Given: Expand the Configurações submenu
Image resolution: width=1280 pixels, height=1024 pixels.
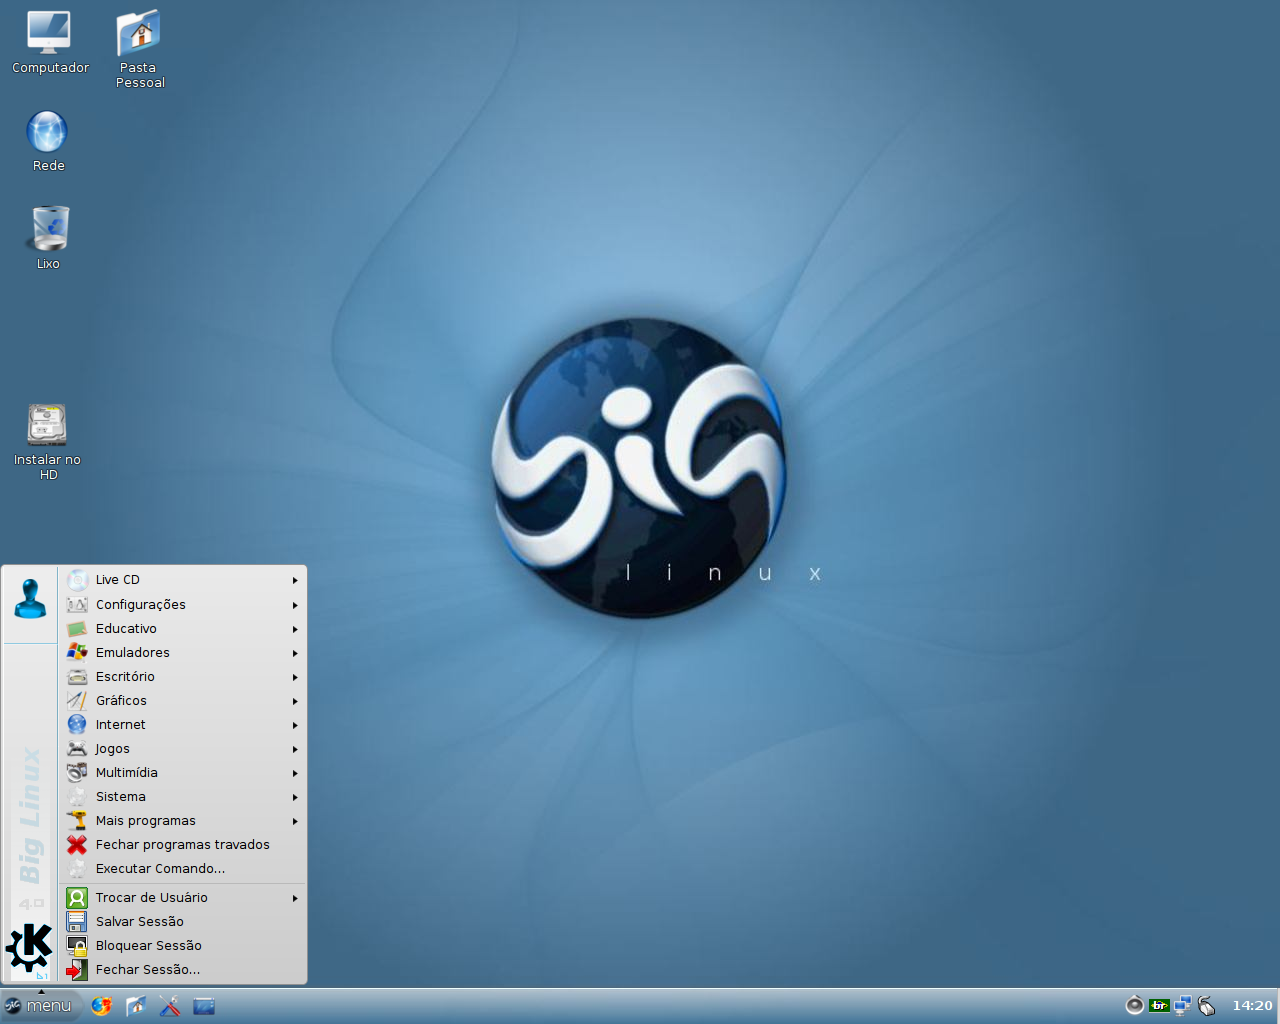Looking at the screenshot, I should point(183,605).
